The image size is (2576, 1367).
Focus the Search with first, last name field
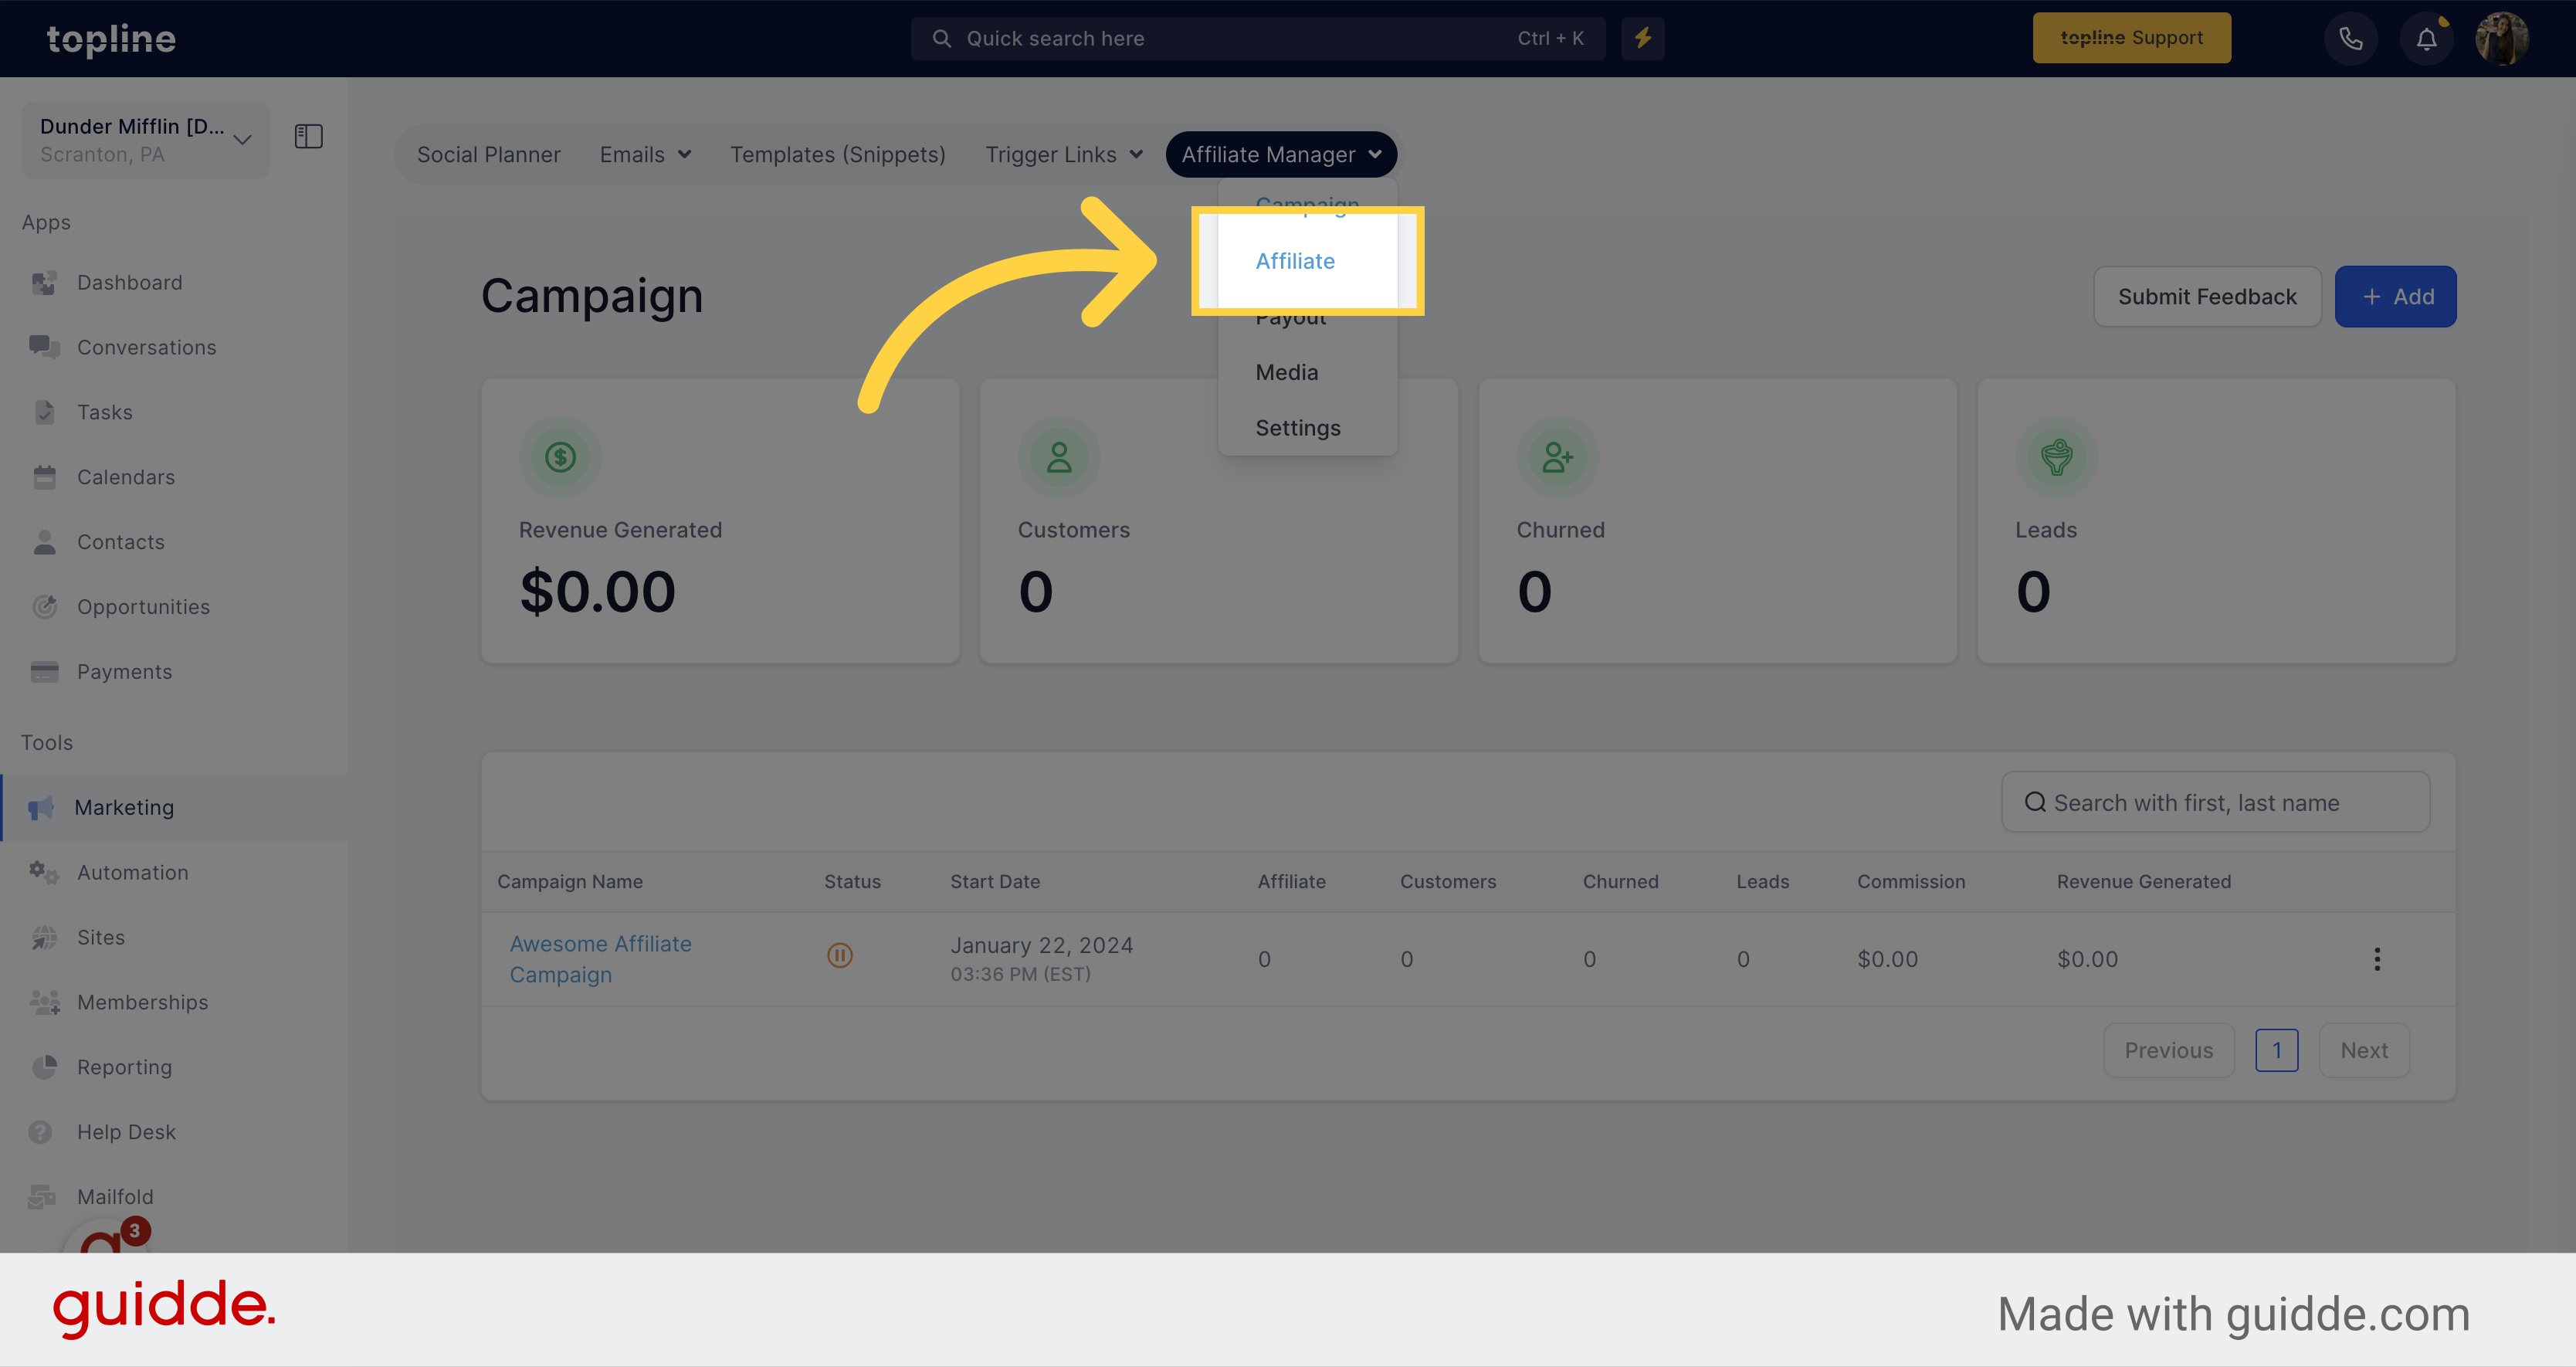click(2215, 802)
